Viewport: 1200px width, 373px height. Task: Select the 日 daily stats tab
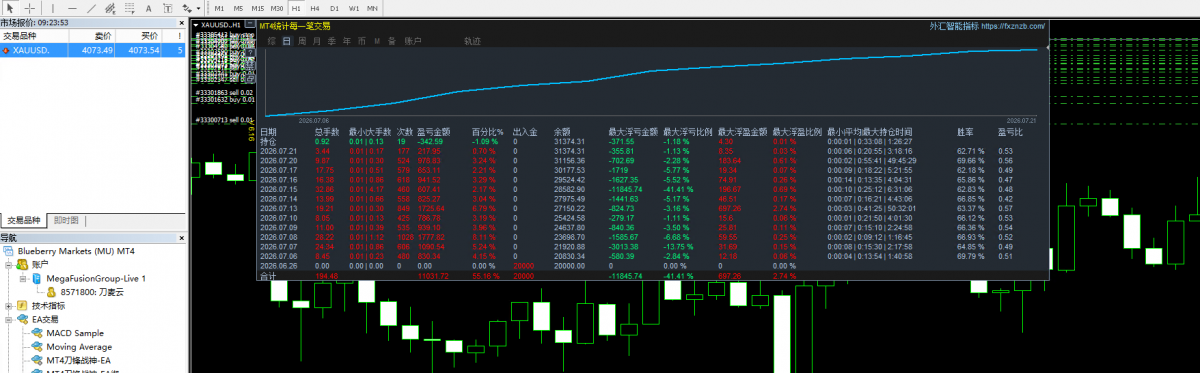[287, 41]
